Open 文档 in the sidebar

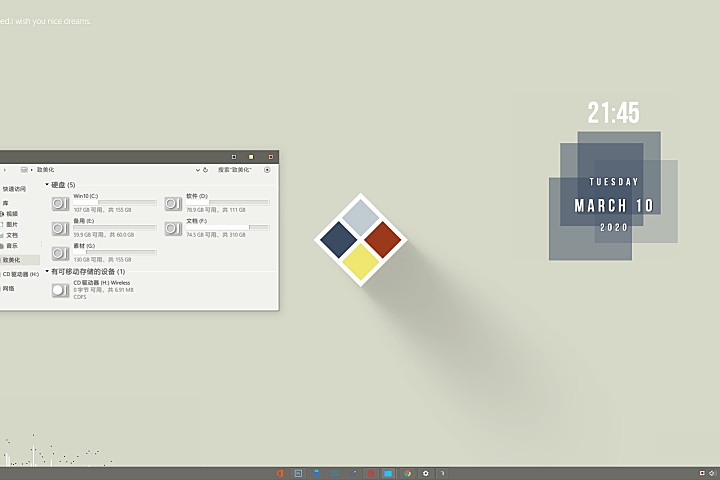(x=12, y=235)
